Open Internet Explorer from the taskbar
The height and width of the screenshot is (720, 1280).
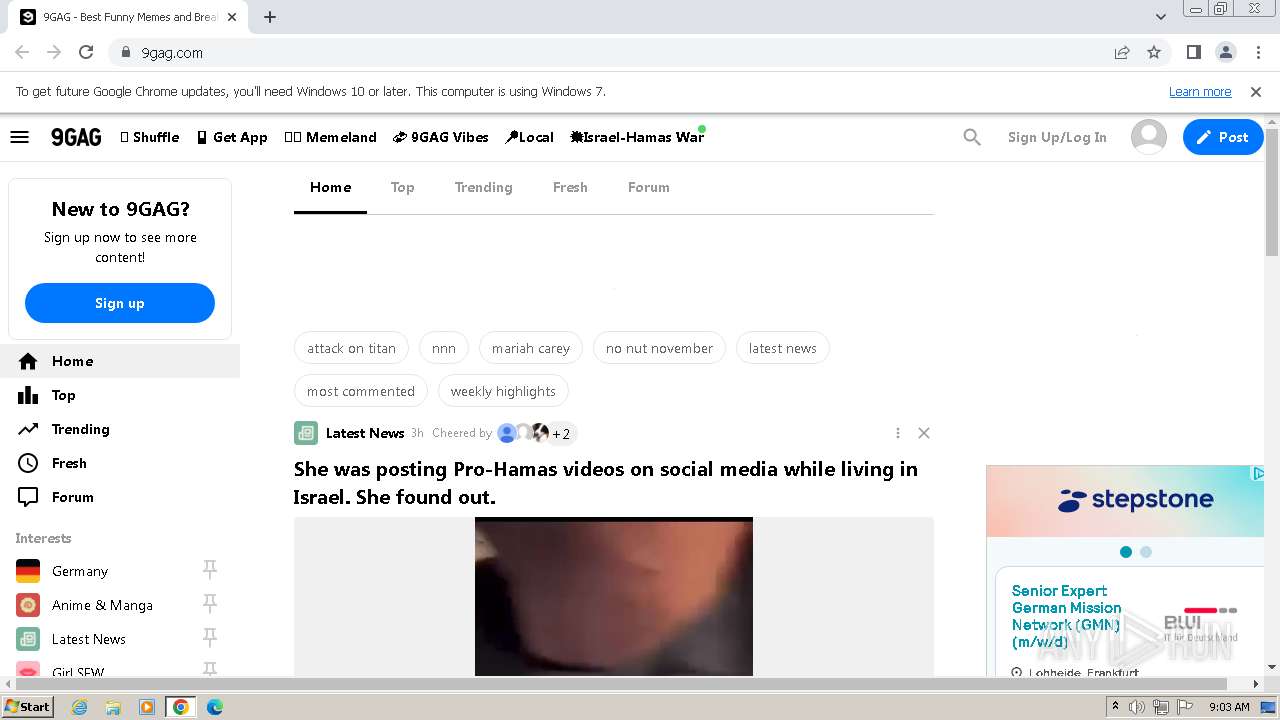[x=79, y=707]
